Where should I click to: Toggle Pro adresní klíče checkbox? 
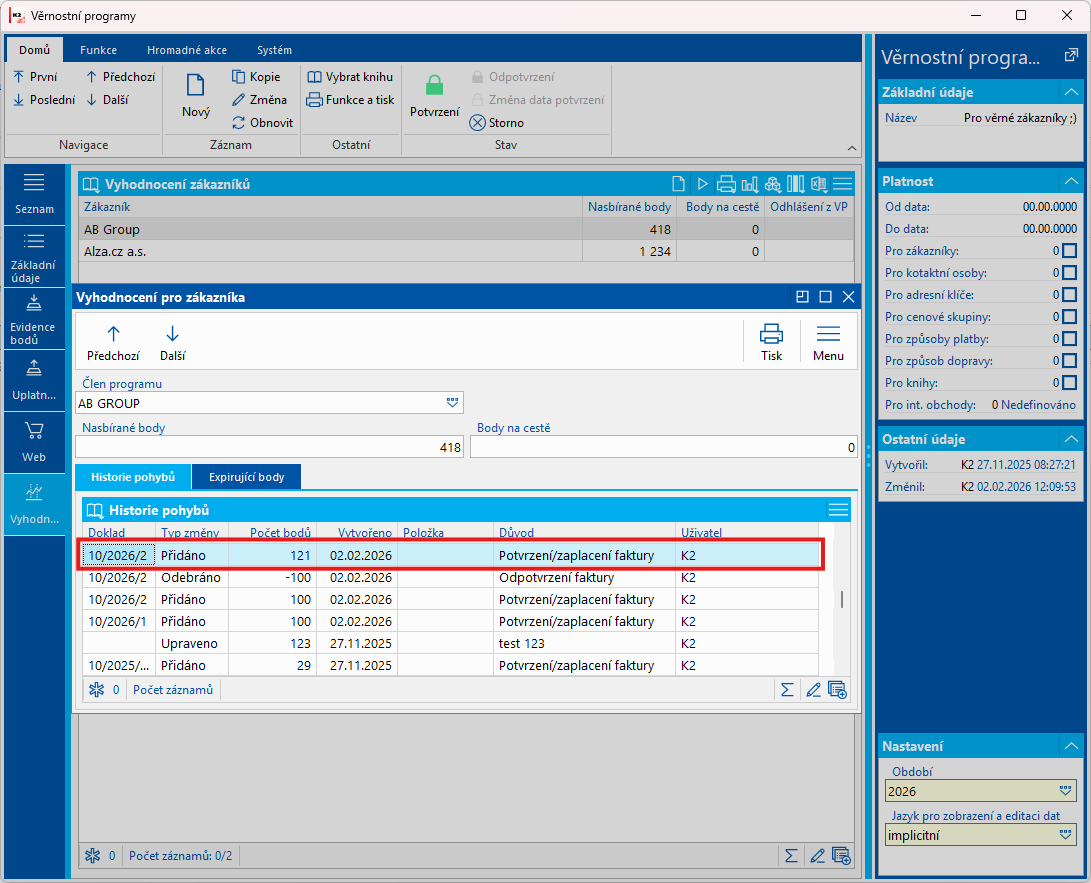(x=1069, y=294)
